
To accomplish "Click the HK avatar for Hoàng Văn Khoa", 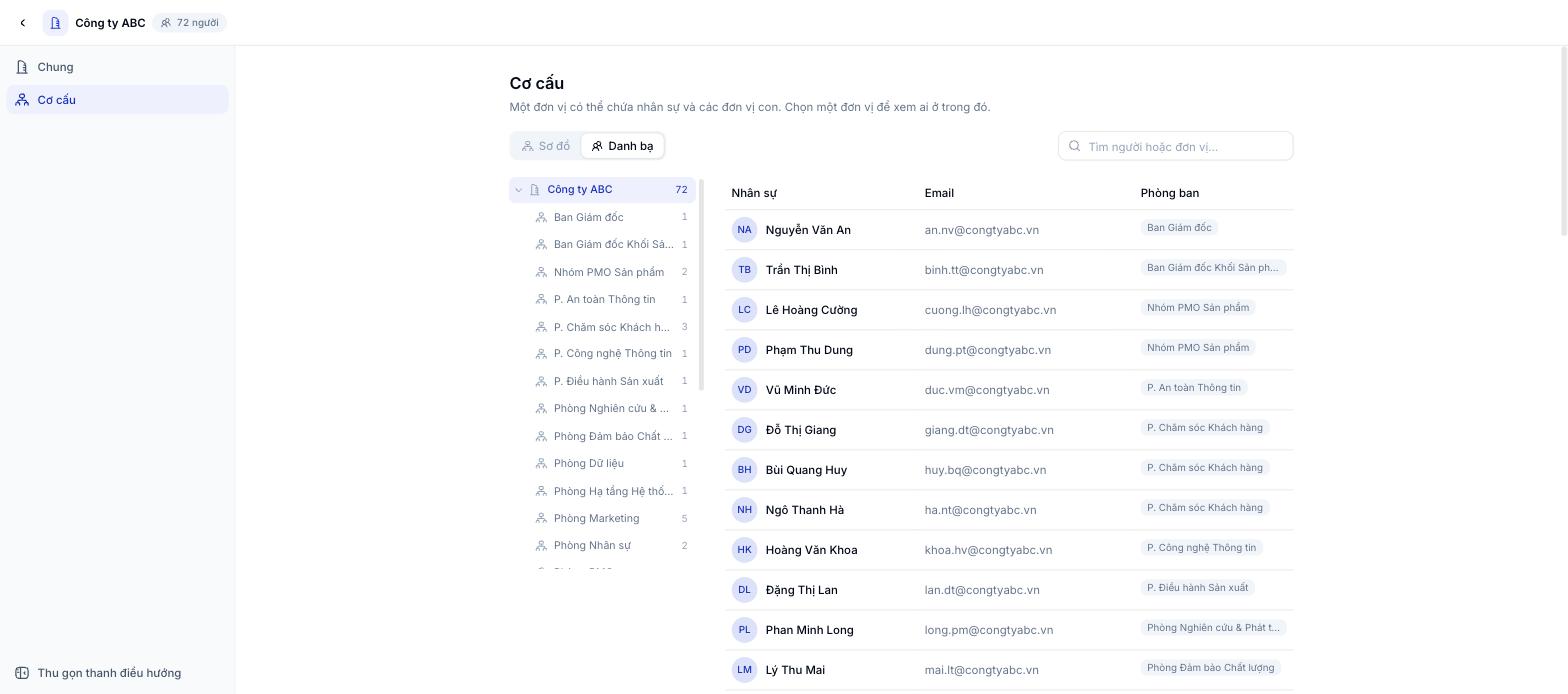I will pyautogui.click(x=744, y=550).
